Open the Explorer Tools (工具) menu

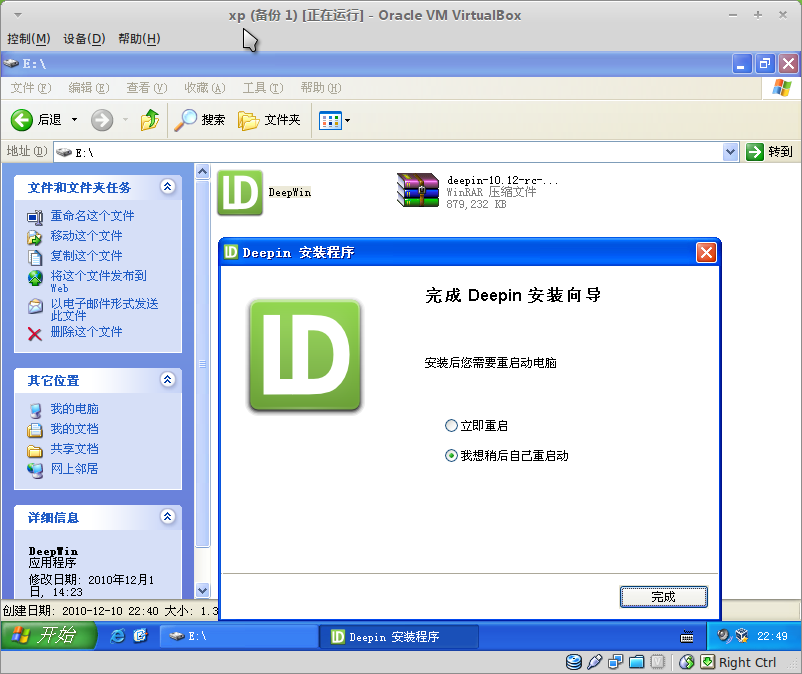click(263, 88)
